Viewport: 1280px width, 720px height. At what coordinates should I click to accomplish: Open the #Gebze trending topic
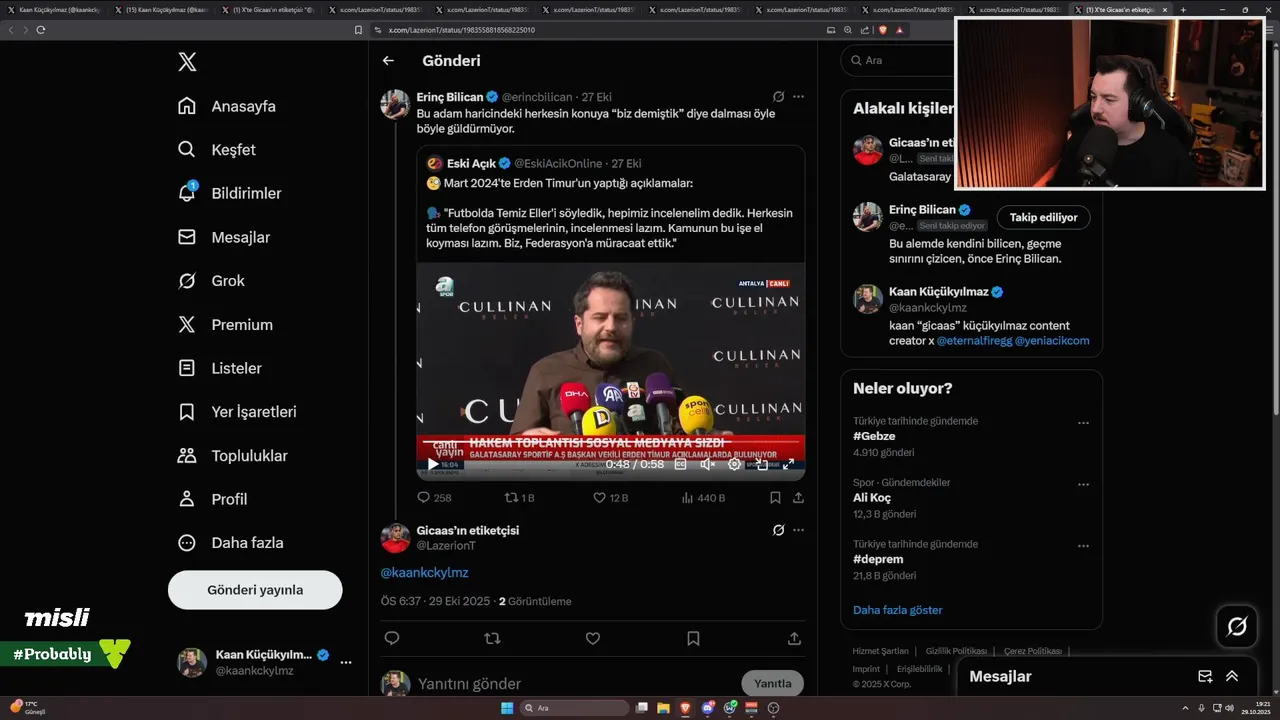[x=874, y=437]
